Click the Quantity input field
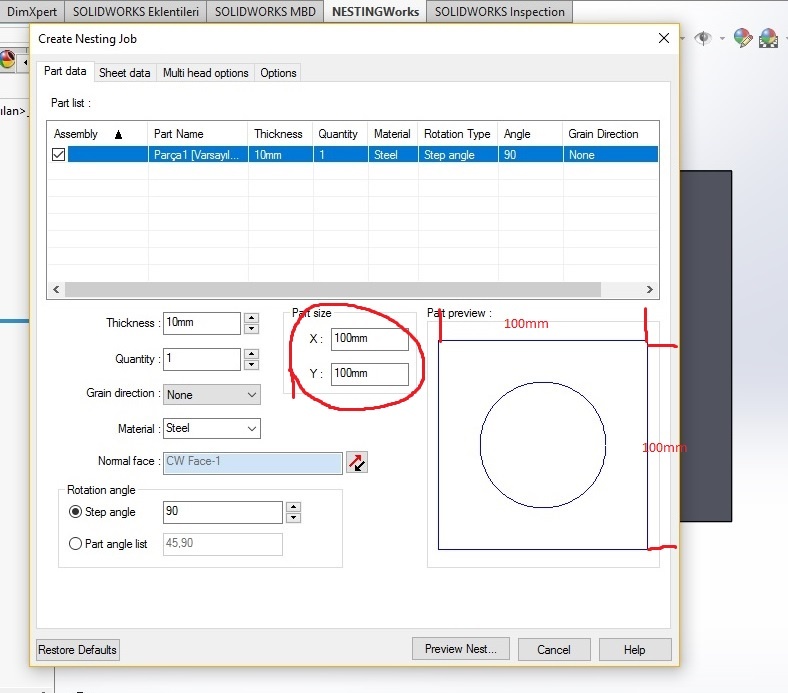The height and width of the screenshot is (693, 788). point(202,359)
